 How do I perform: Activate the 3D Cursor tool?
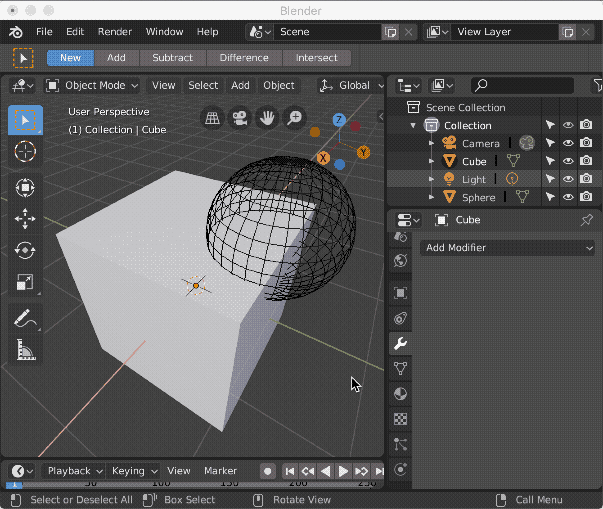25,151
